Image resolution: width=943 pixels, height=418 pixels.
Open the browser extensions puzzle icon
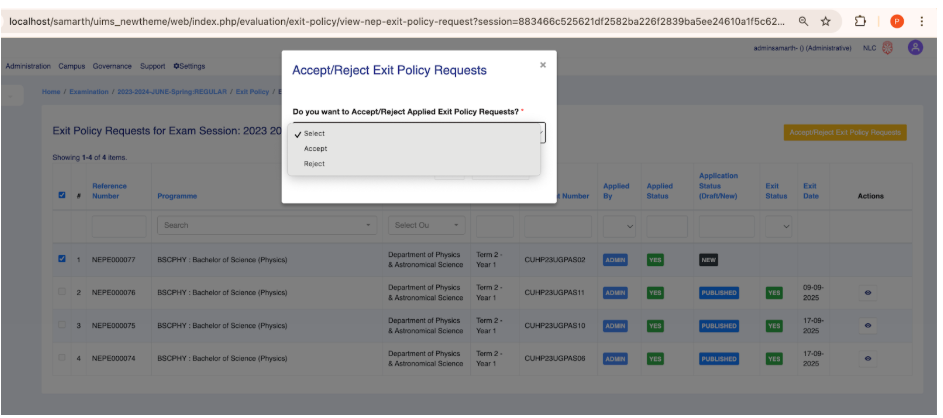[x=861, y=21]
